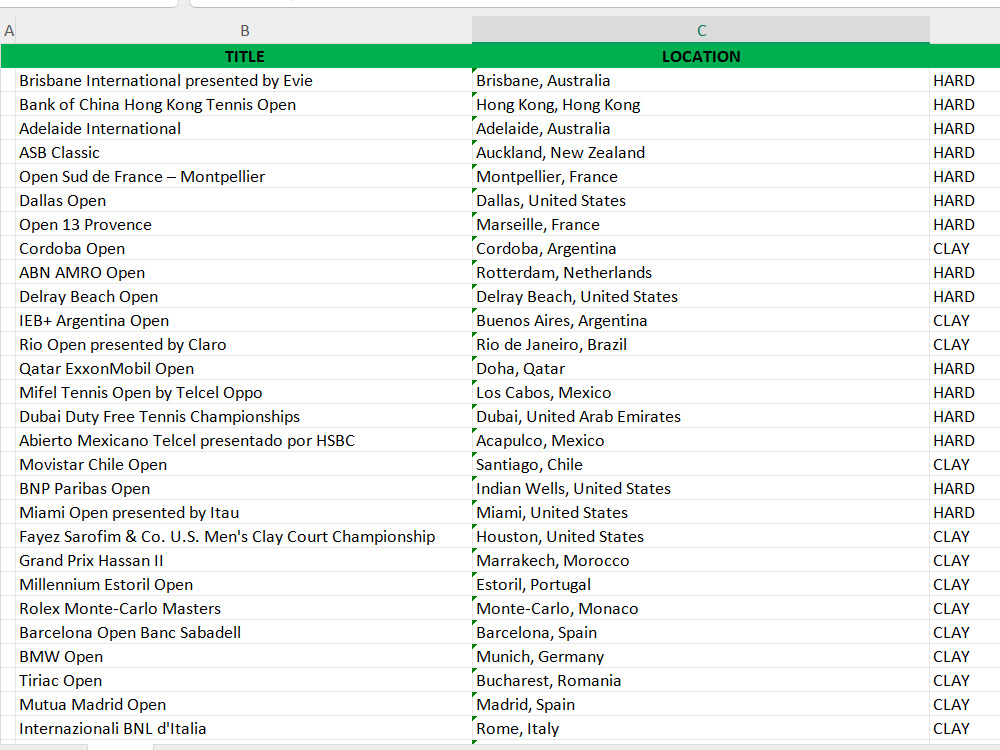Image resolution: width=1000 pixels, height=750 pixels.
Task: Select cell 'Bank of China Hong Kong Tennis Open'
Action: tap(244, 105)
